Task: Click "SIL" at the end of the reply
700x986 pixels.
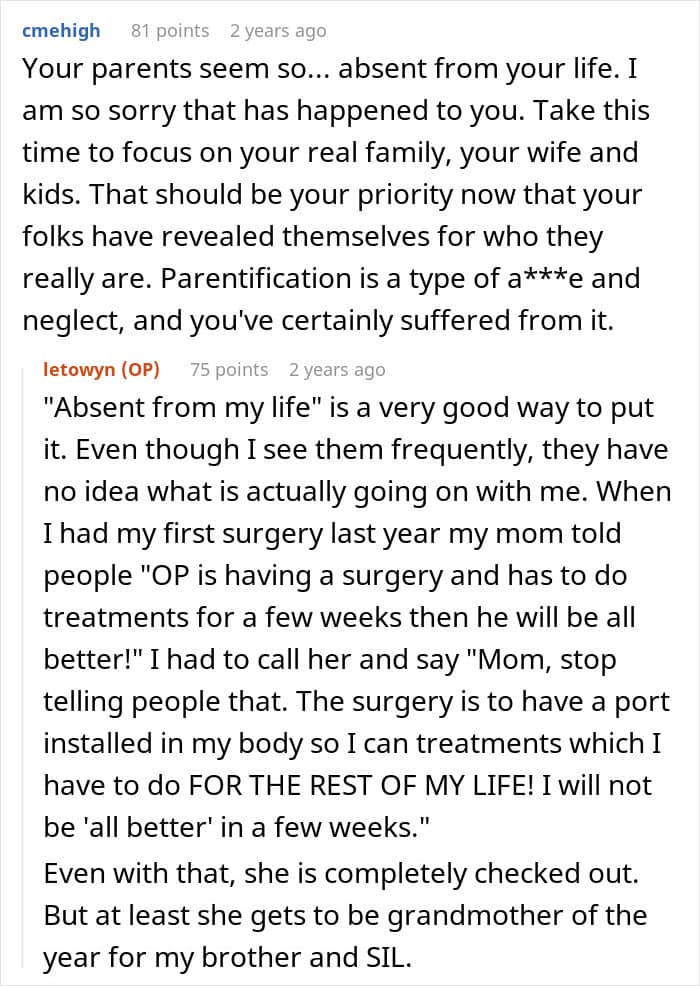Action: (388, 958)
